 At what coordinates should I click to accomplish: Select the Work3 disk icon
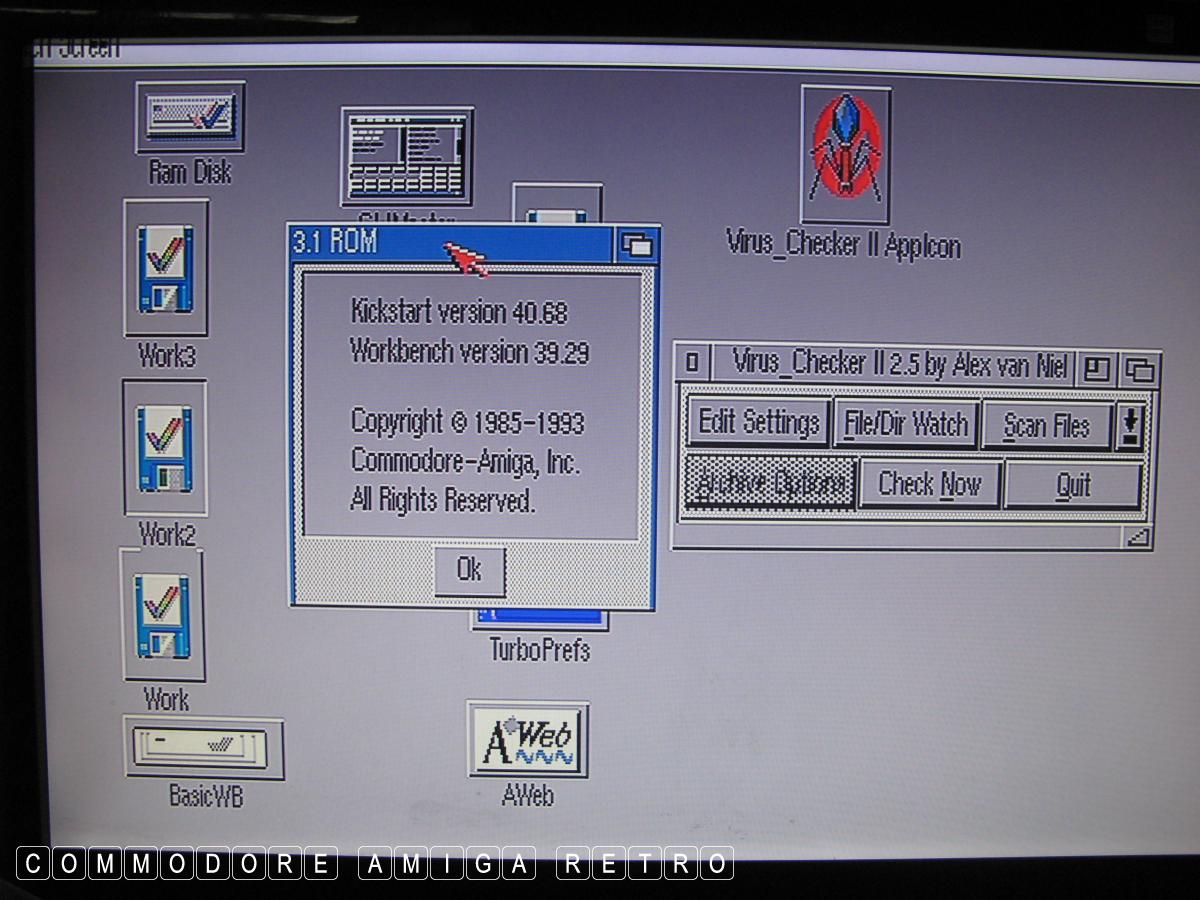[x=166, y=268]
